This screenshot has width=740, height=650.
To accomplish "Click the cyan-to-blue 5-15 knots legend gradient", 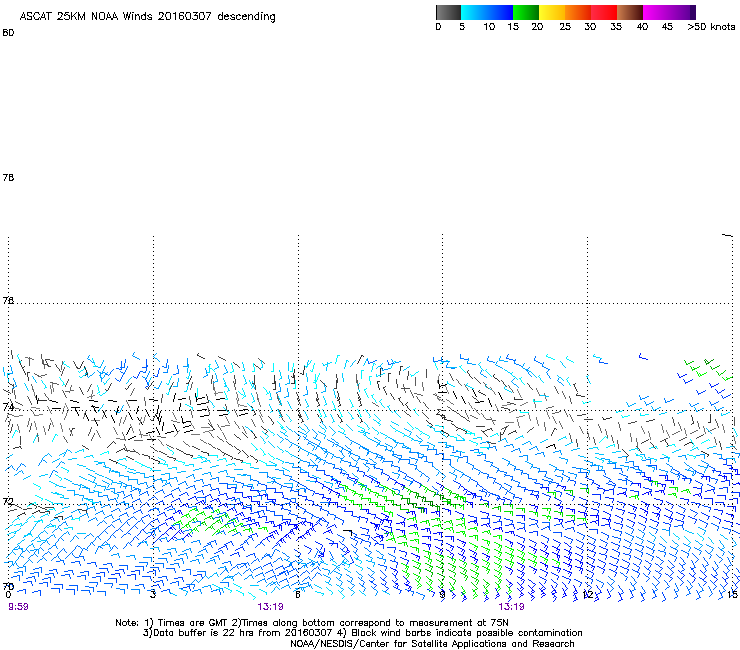I will (487, 12).
